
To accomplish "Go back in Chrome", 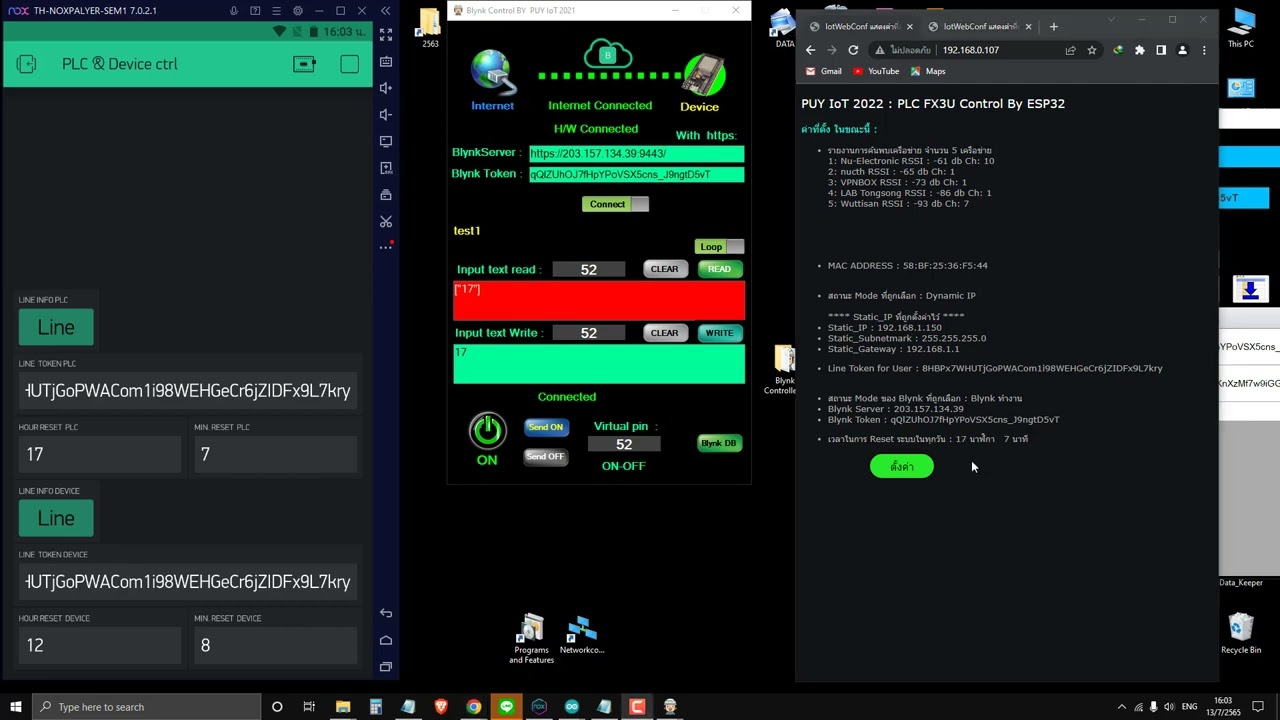I will [x=811, y=50].
